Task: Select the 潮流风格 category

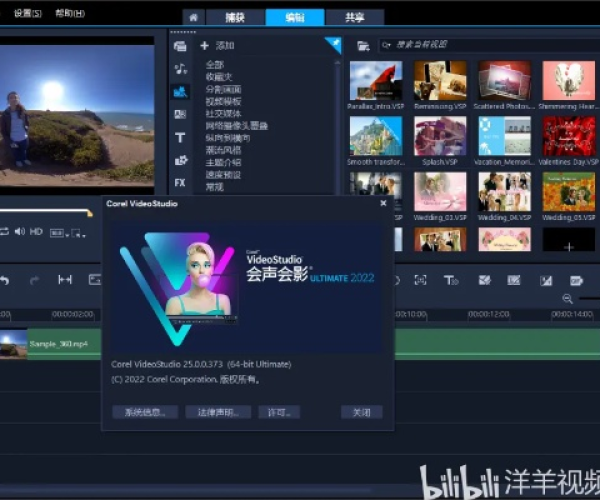Action: click(x=223, y=150)
